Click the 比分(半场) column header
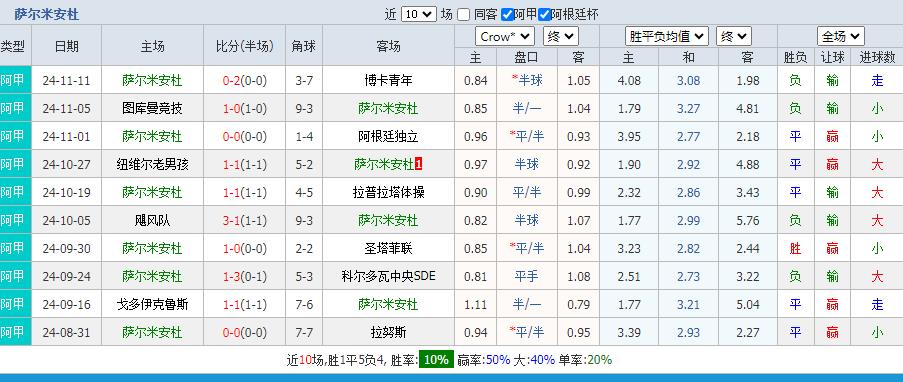Screen dimensions: 903x382 coord(245,46)
